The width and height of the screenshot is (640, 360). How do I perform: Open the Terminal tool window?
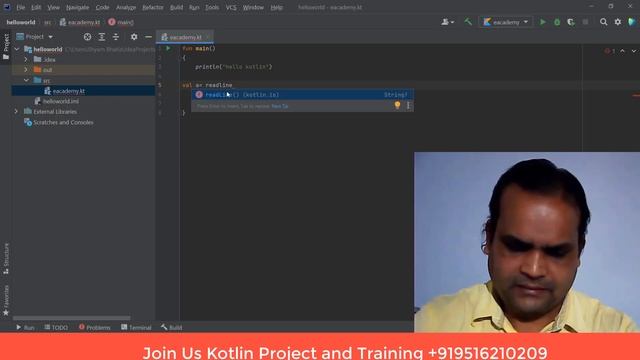pyautogui.click(x=136, y=327)
